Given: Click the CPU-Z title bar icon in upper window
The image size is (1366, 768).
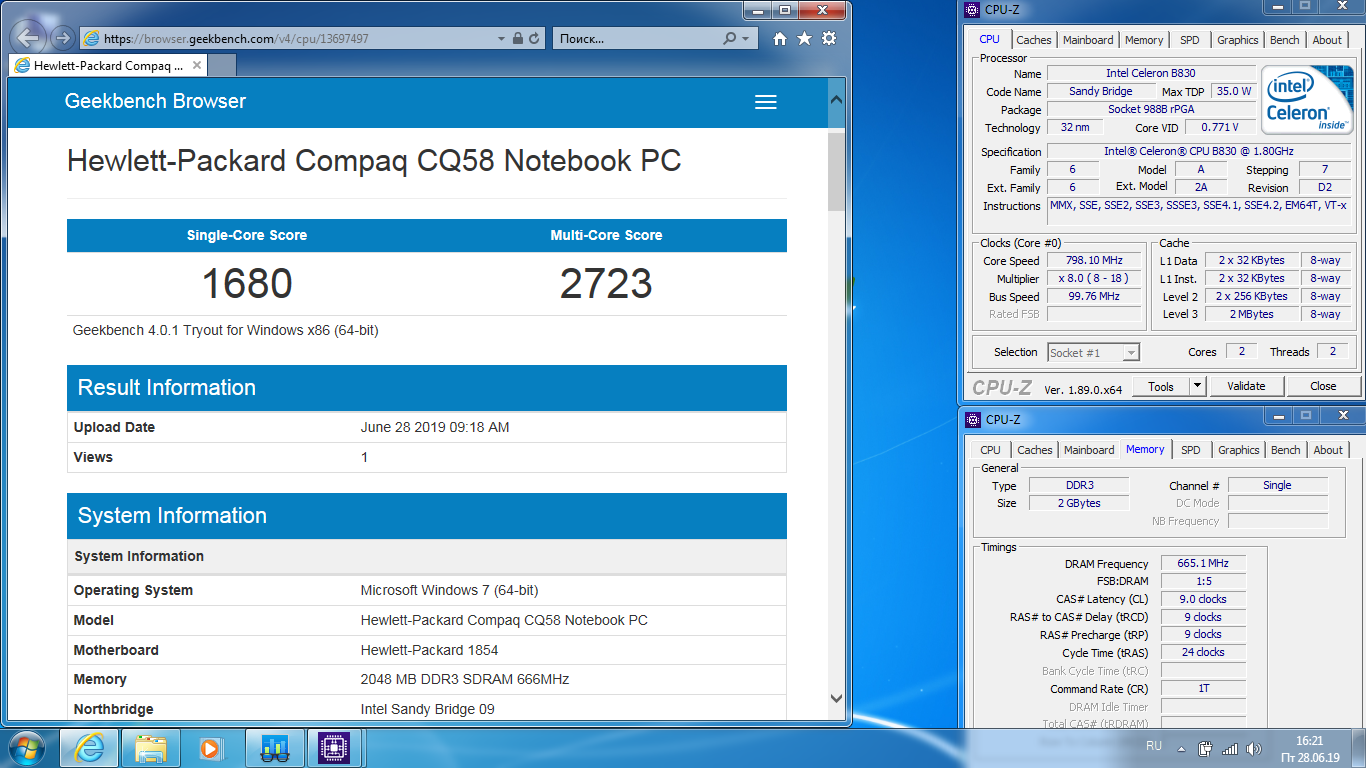Looking at the screenshot, I should [x=971, y=10].
